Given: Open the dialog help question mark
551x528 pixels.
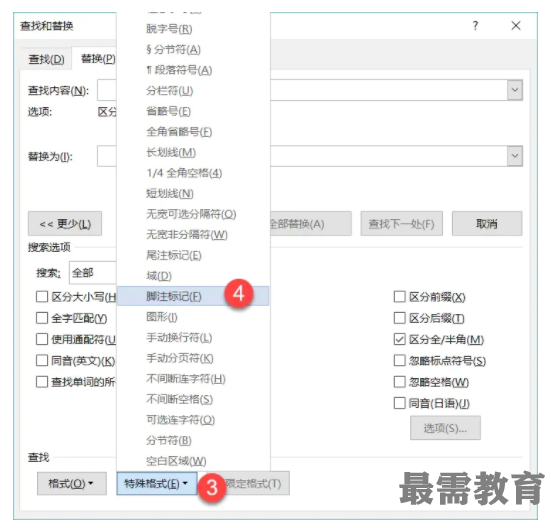Looking at the screenshot, I should (x=475, y=26).
